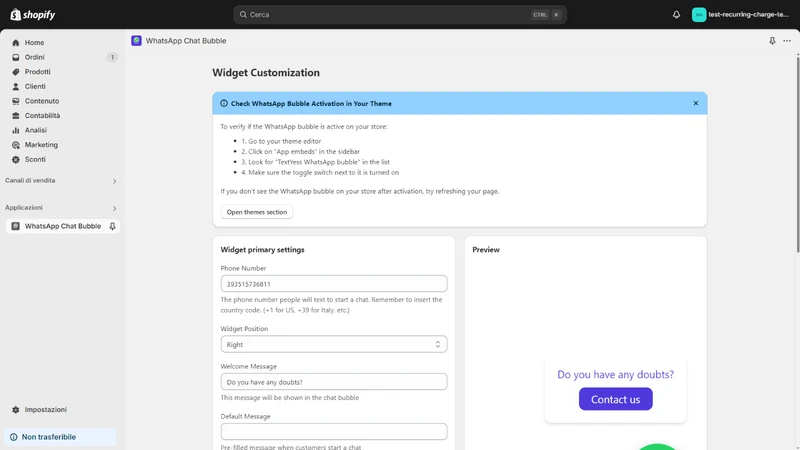Screen dimensions: 800x450
Task: Click the pin icon in the app header
Action: click(772, 41)
